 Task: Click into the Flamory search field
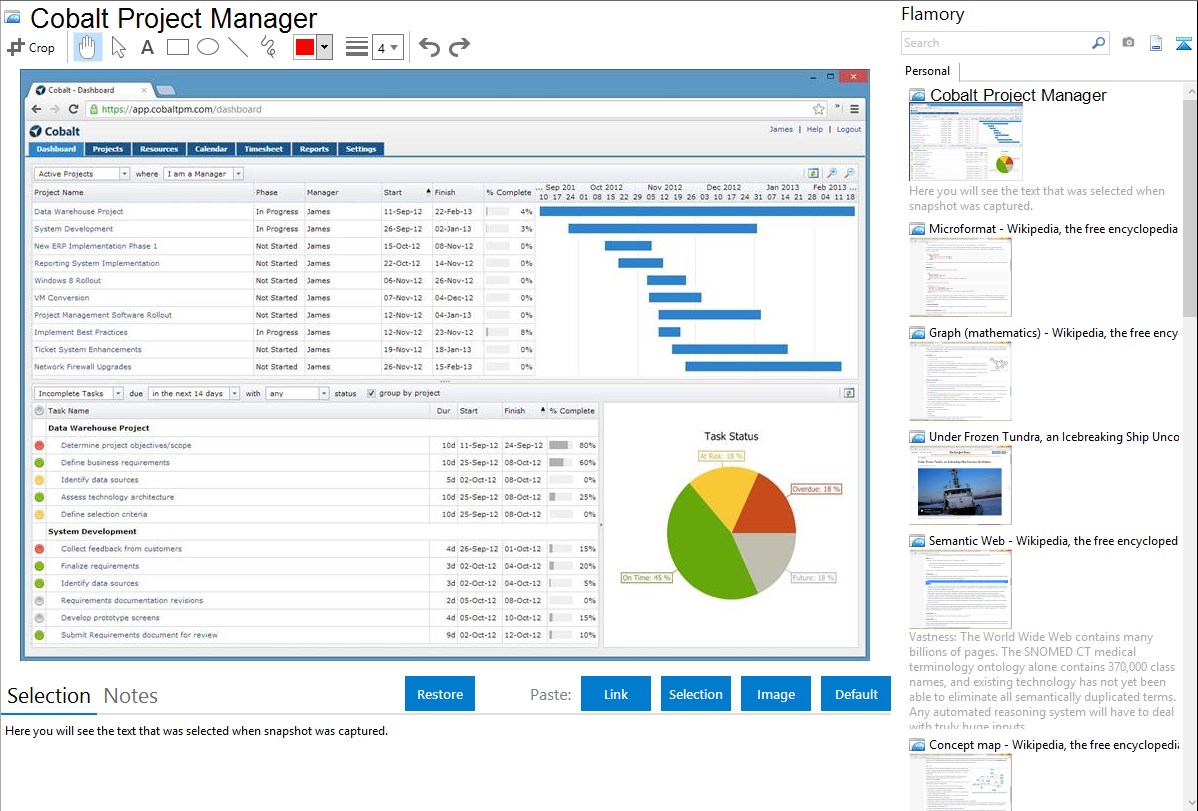[x=995, y=43]
